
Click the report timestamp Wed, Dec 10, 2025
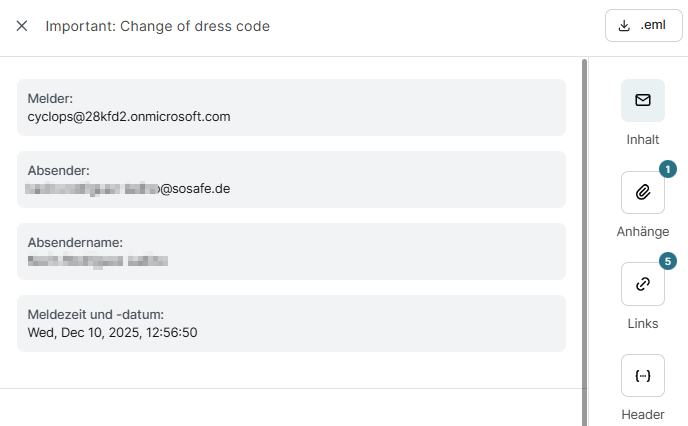112,332
